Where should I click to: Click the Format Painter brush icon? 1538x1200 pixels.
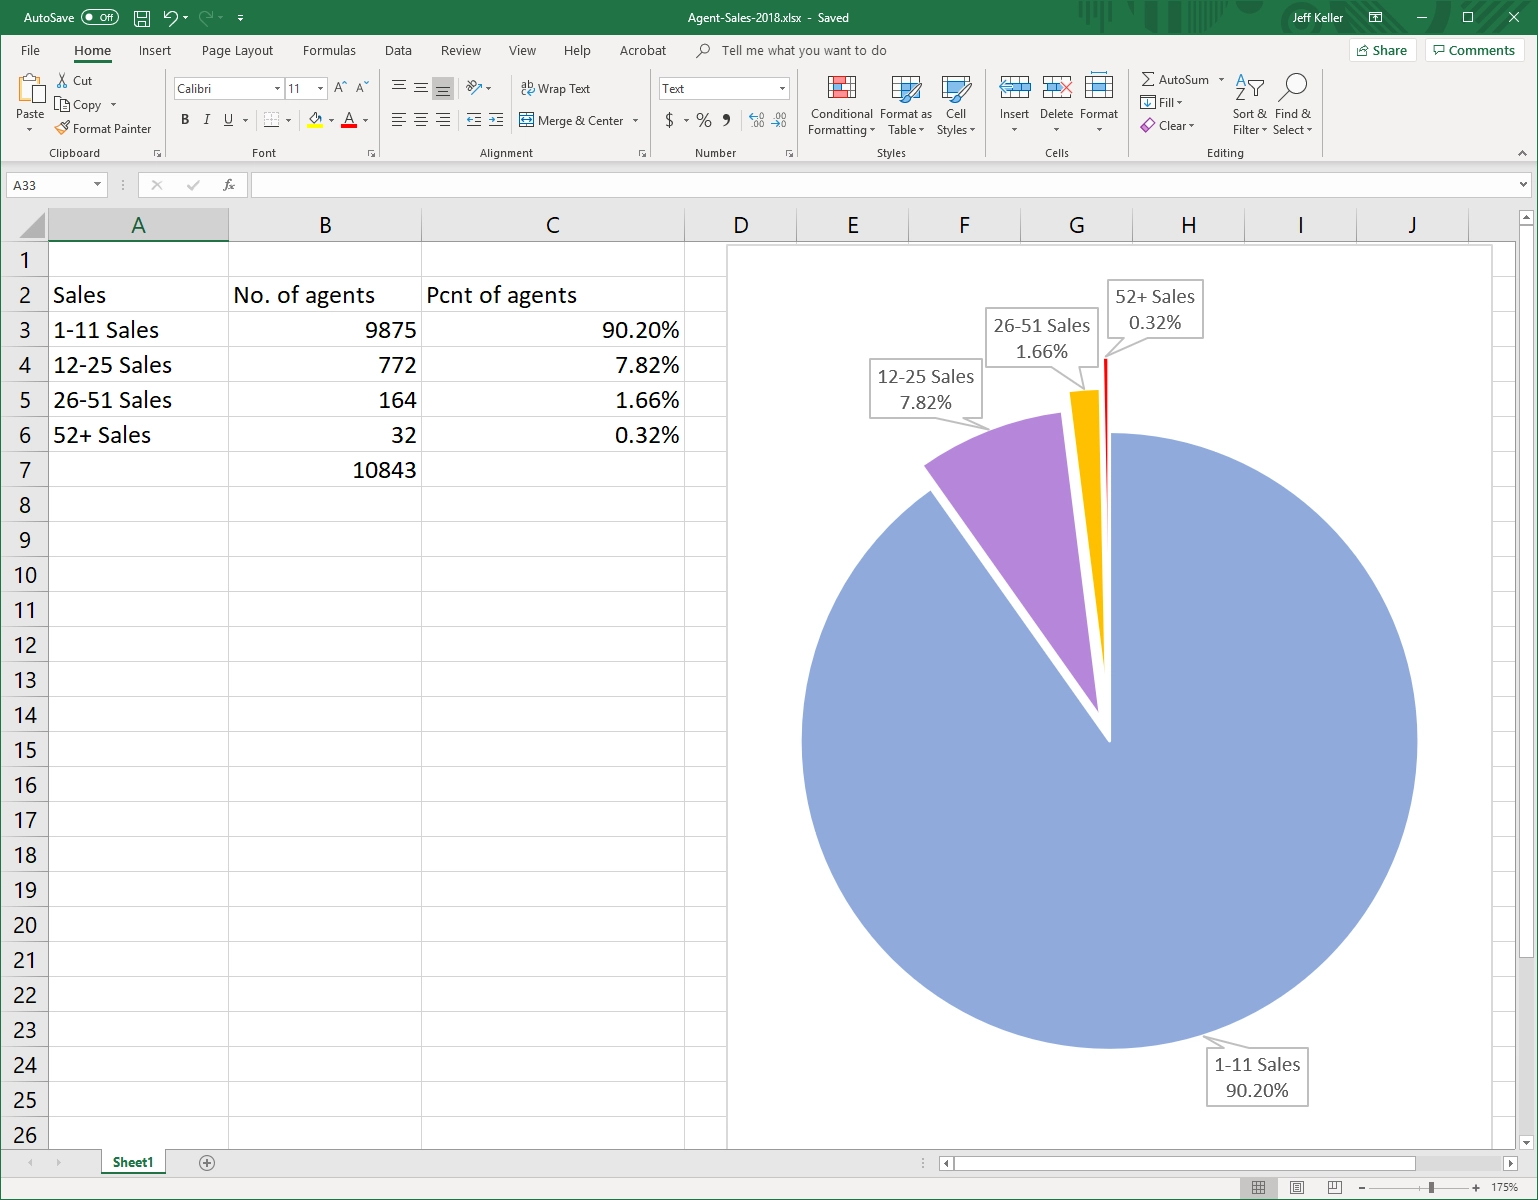pyautogui.click(x=62, y=128)
